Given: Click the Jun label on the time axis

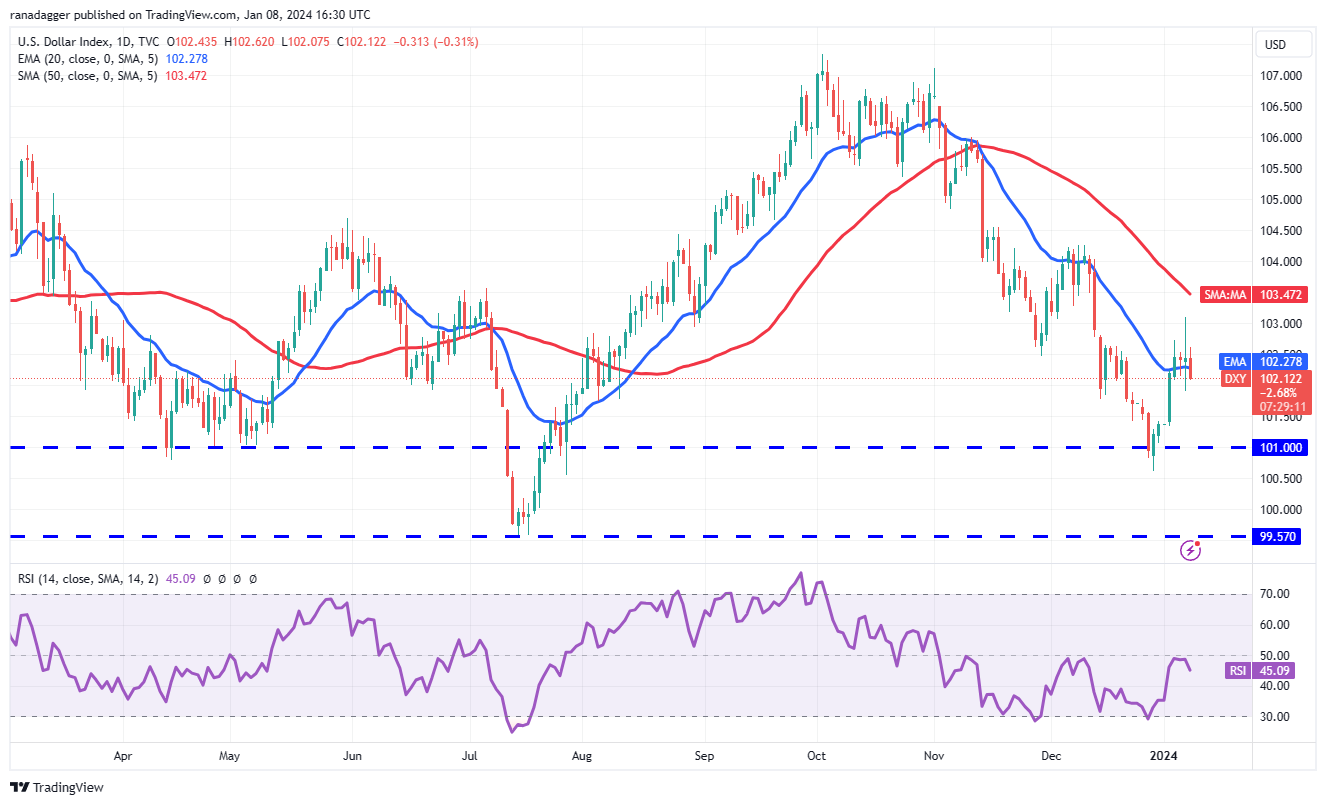Looking at the screenshot, I should pyautogui.click(x=352, y=757).
